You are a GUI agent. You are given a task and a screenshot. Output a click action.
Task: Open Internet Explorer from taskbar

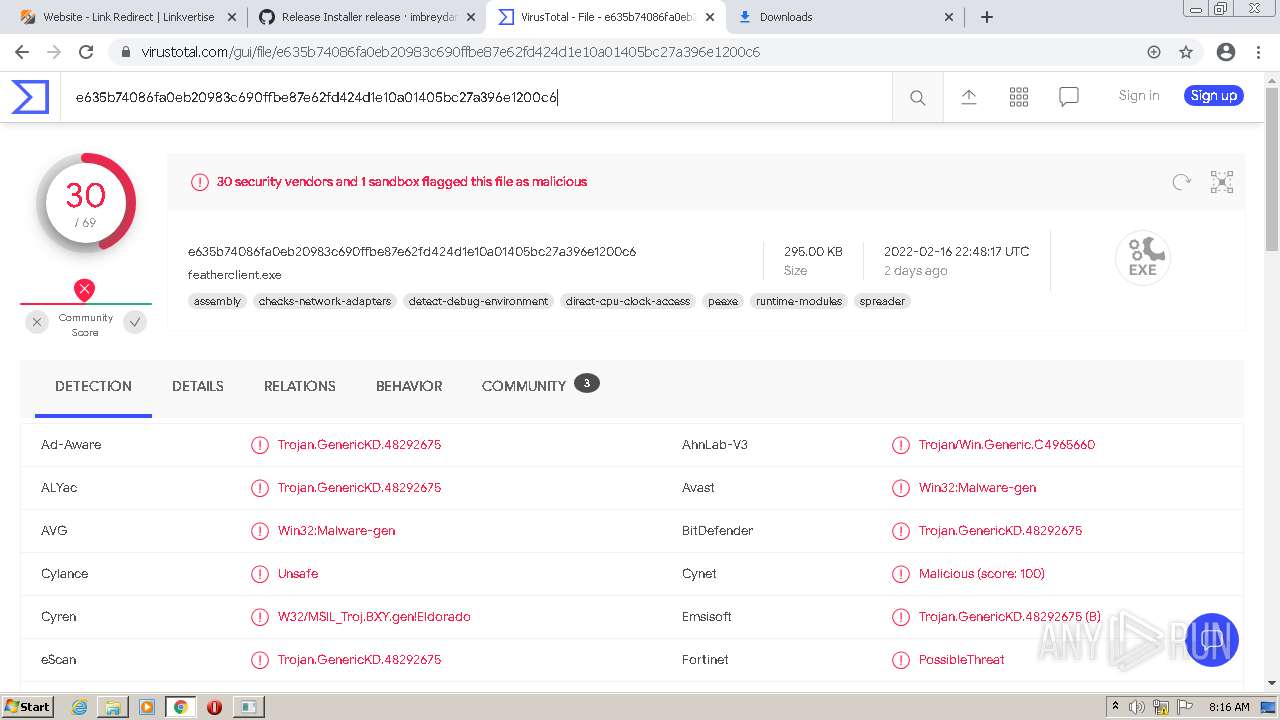coord(79,707)
